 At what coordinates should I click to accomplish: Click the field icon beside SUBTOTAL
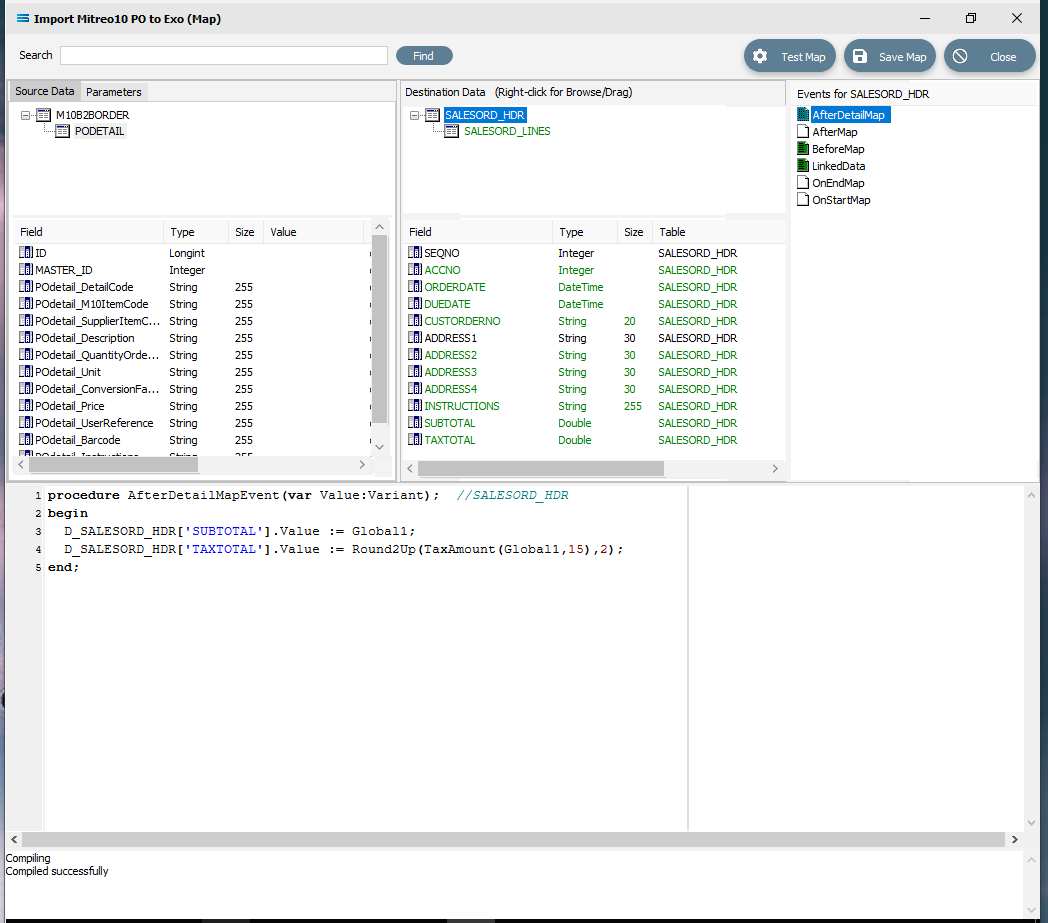pos(415,423)
